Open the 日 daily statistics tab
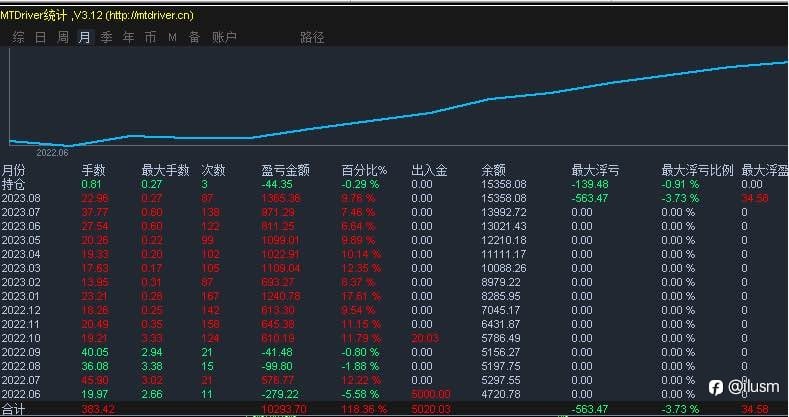The height and width of the screenshot is (417, 789). coord(40,37)
